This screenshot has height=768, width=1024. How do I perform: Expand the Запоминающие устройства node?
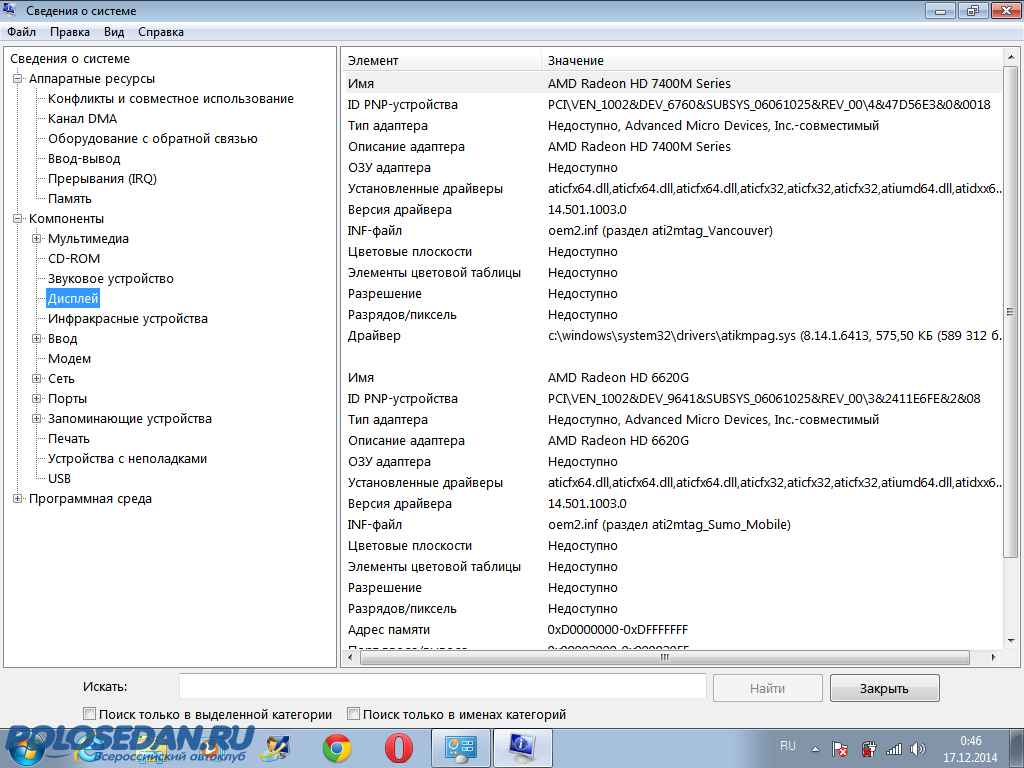click(x=37, y=419)
